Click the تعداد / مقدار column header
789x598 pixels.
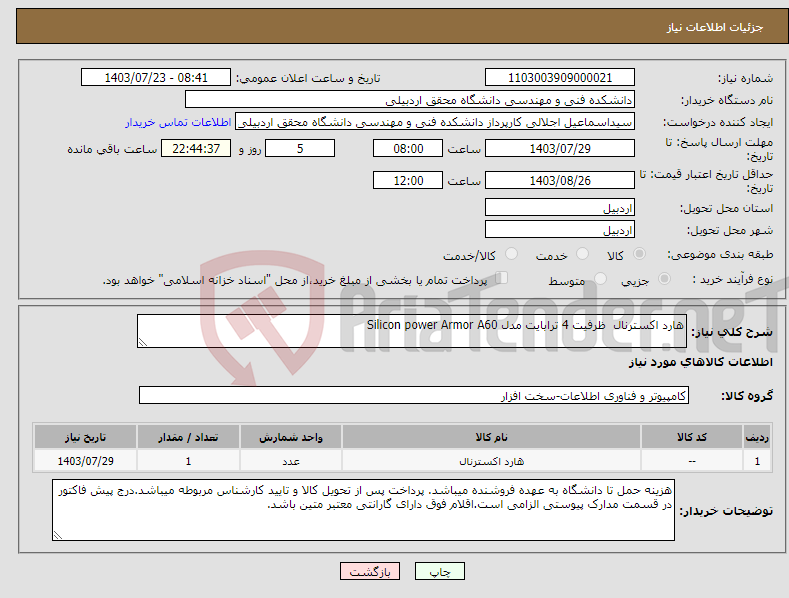pos(188,437)
